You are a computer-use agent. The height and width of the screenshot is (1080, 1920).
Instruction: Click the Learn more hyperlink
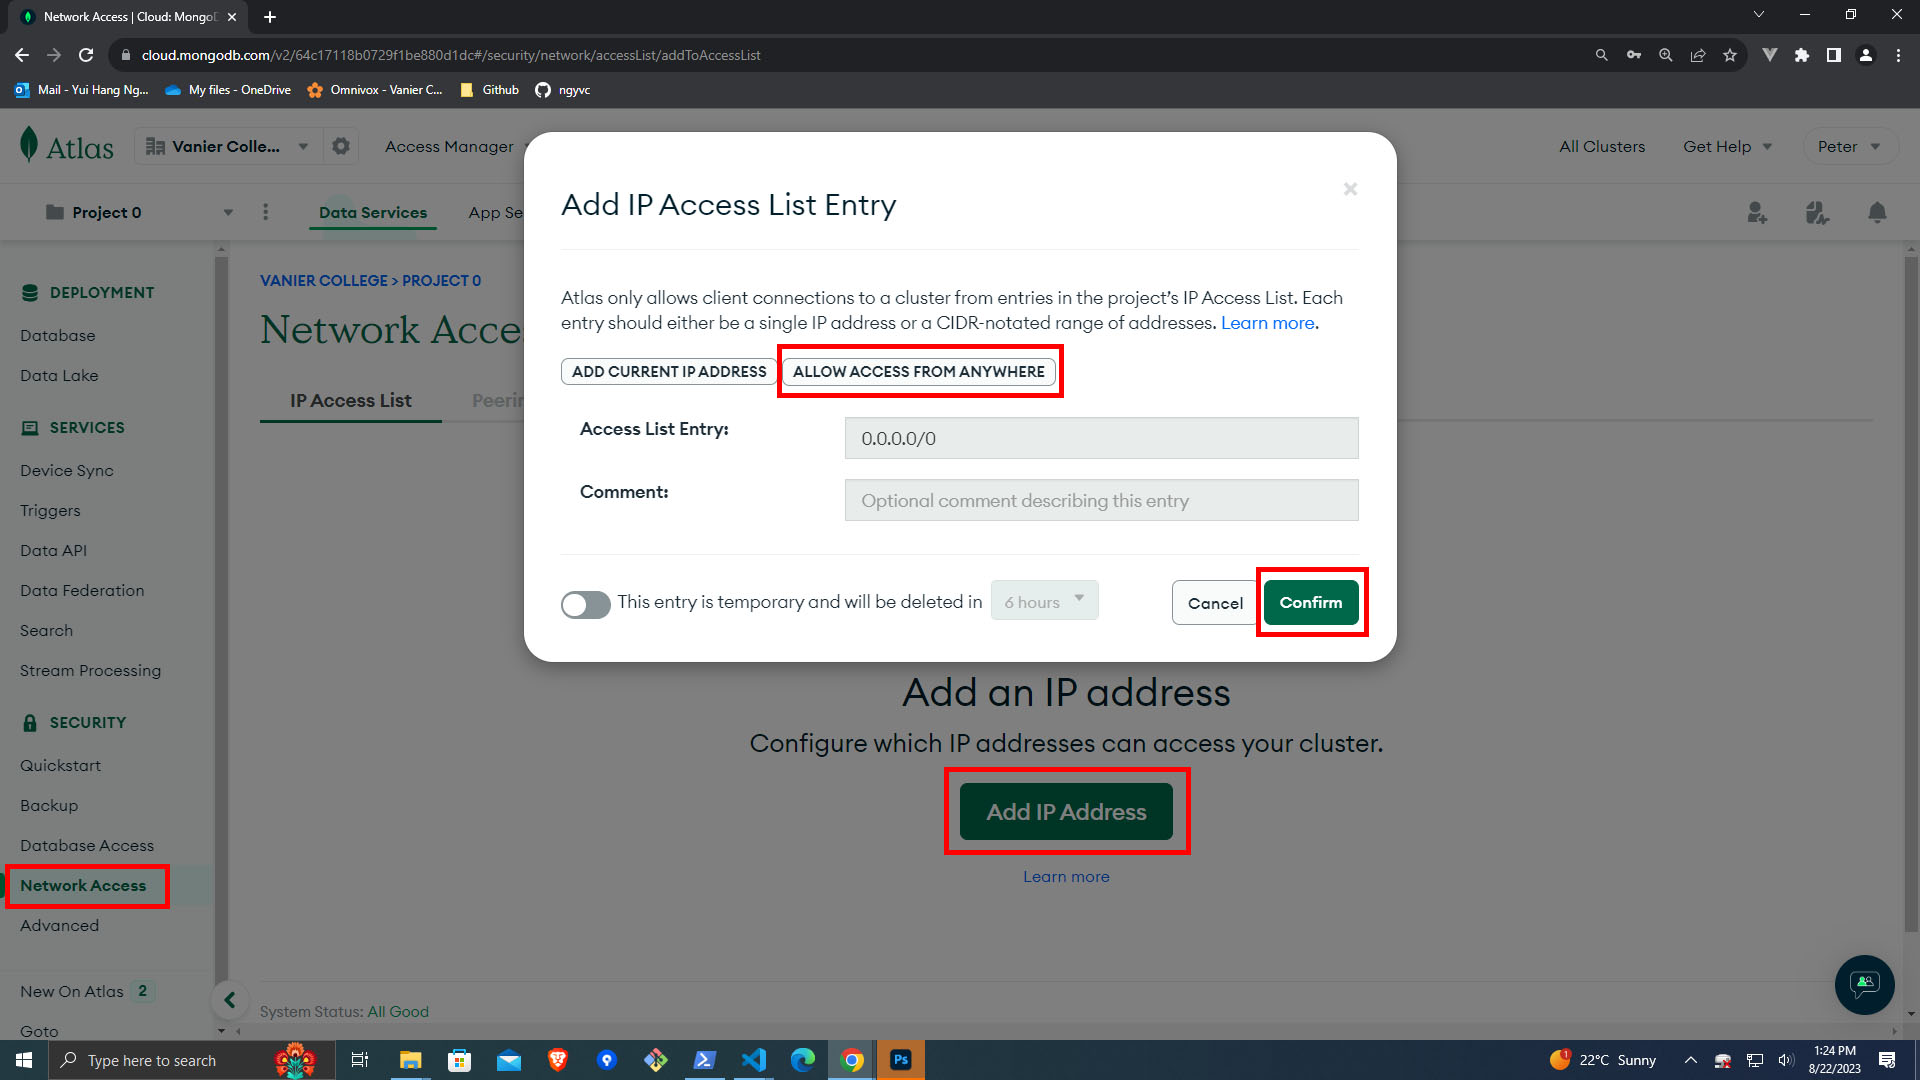coord(1269,322)
